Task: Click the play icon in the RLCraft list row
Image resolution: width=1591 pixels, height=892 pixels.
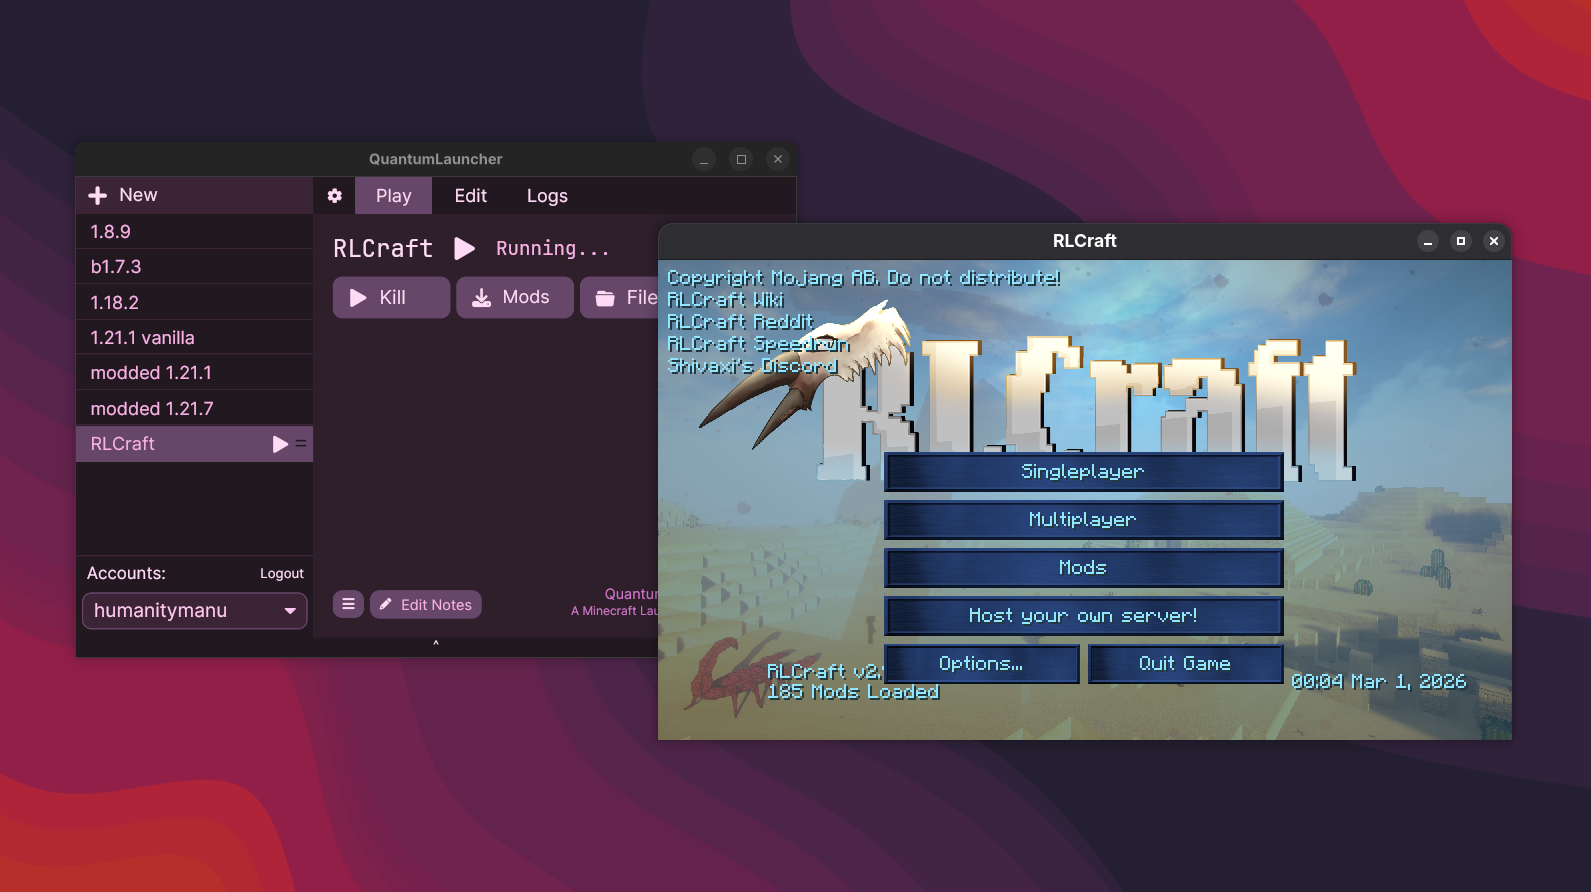Action: point(280,444)
